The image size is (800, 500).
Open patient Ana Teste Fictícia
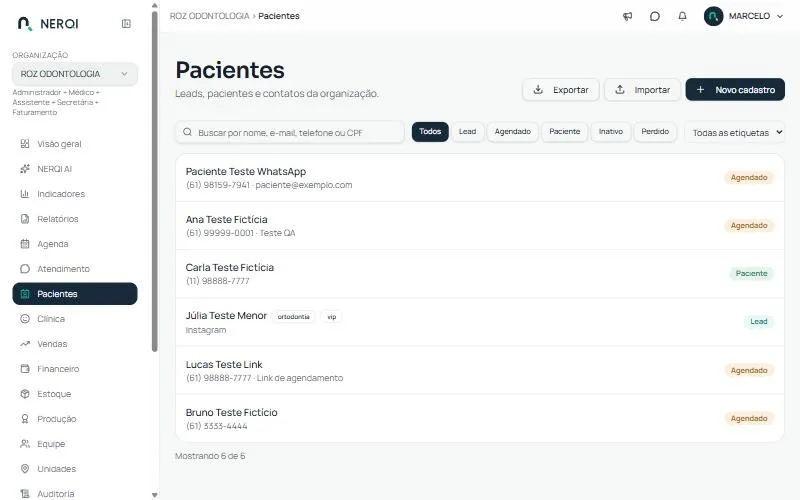tap(480, 226)
